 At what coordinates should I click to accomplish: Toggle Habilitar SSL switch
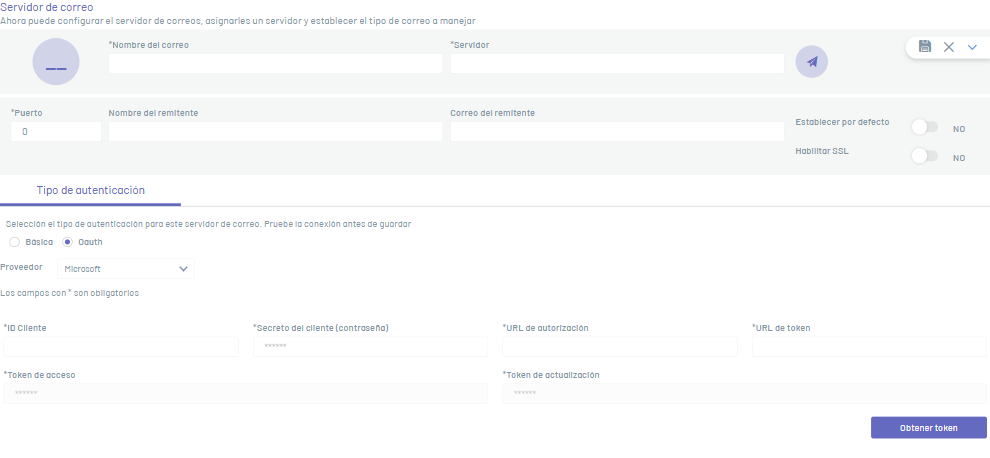(x=924, y=156)
